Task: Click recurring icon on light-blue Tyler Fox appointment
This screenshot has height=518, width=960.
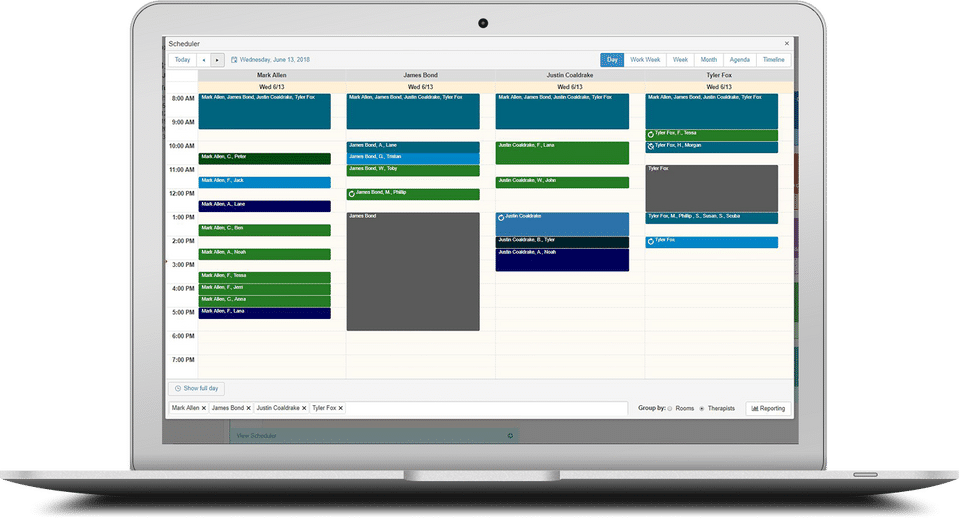Action: point(651,241)
